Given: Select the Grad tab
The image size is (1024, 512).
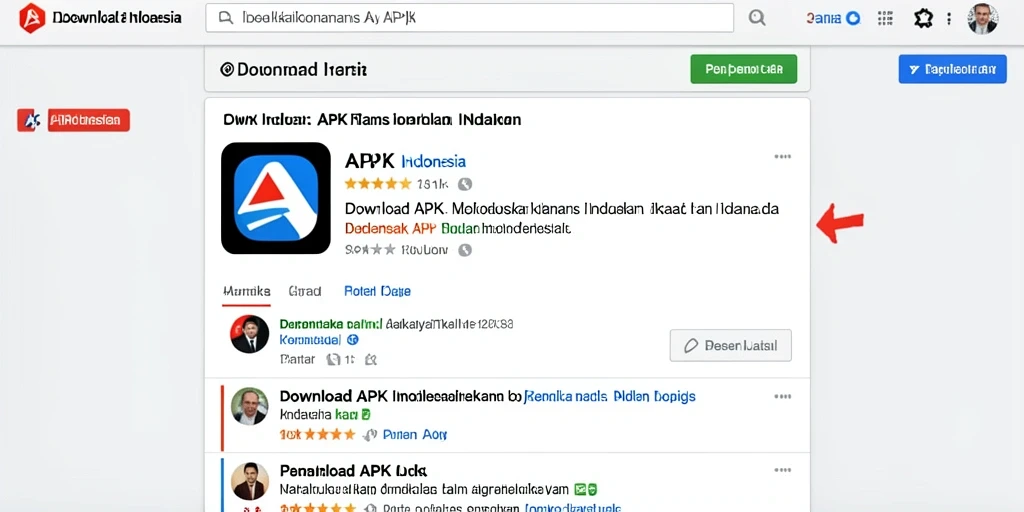Looking at the screenshot, I should click(304, 291).
